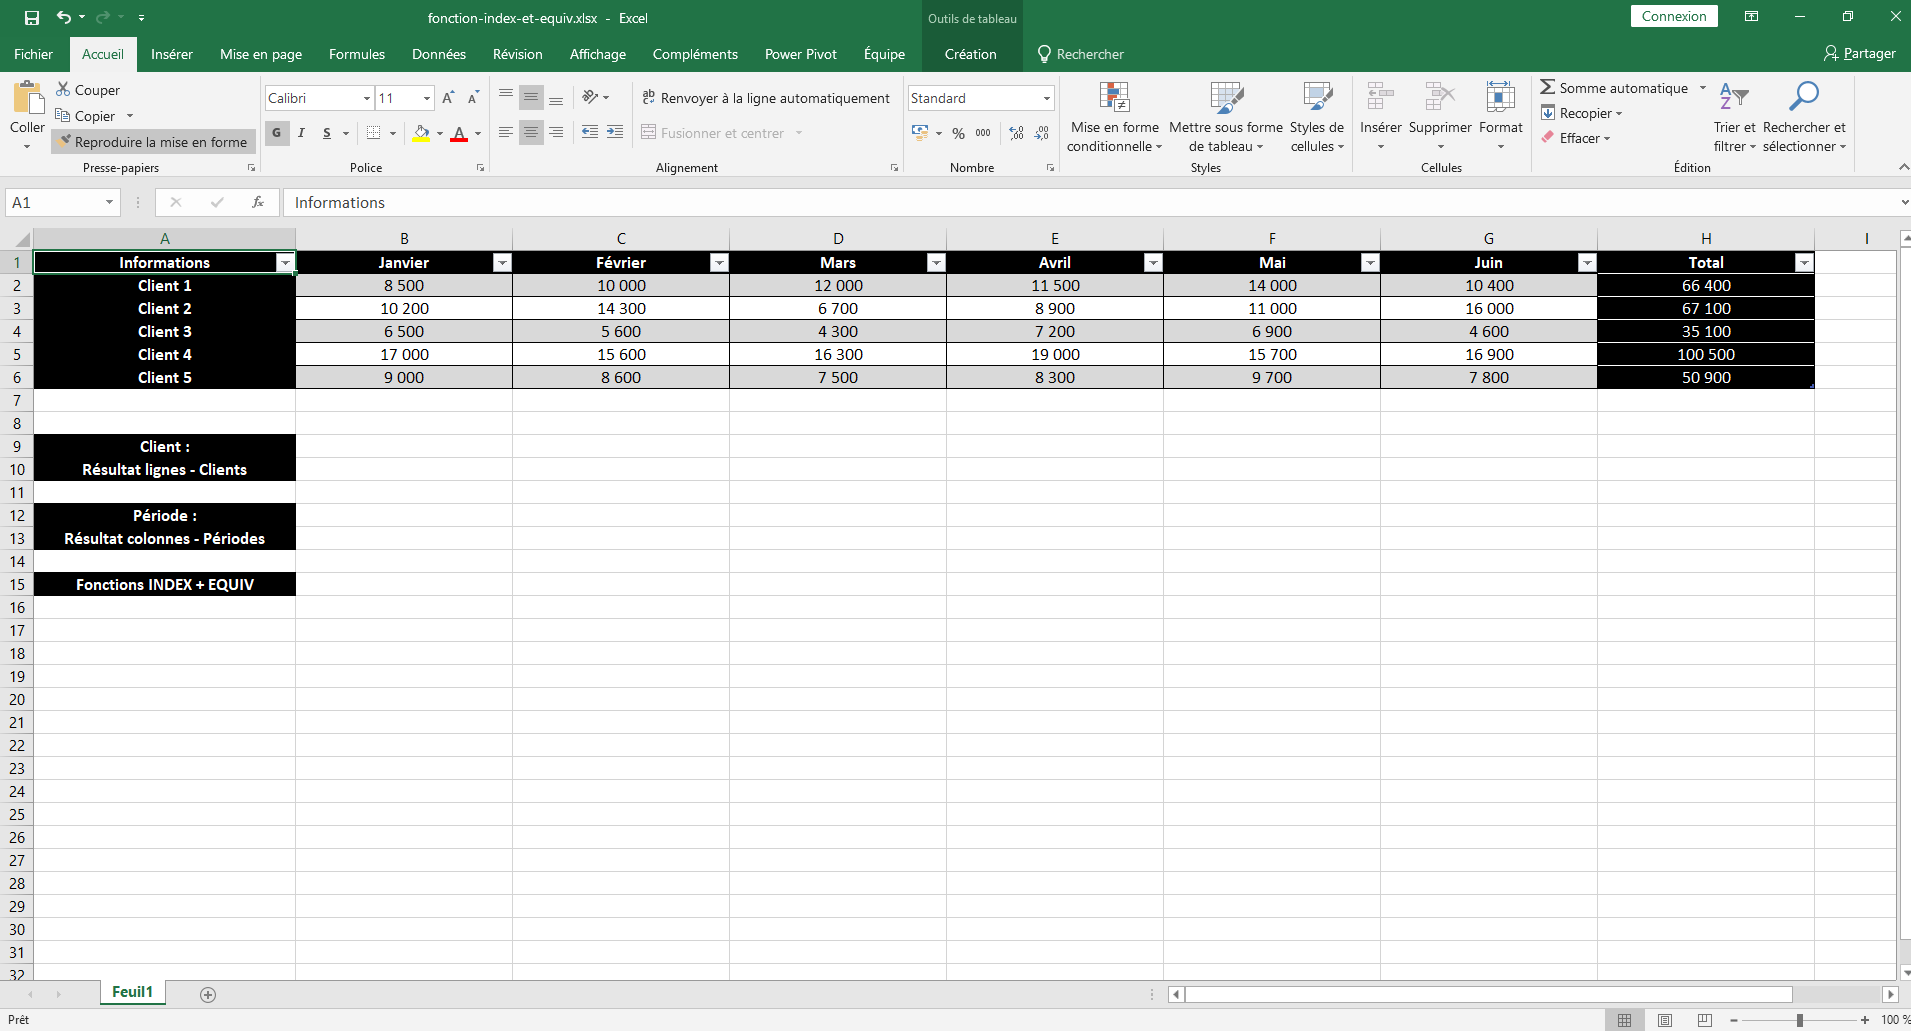Open the Création table tools tab

tap(971, 54)
